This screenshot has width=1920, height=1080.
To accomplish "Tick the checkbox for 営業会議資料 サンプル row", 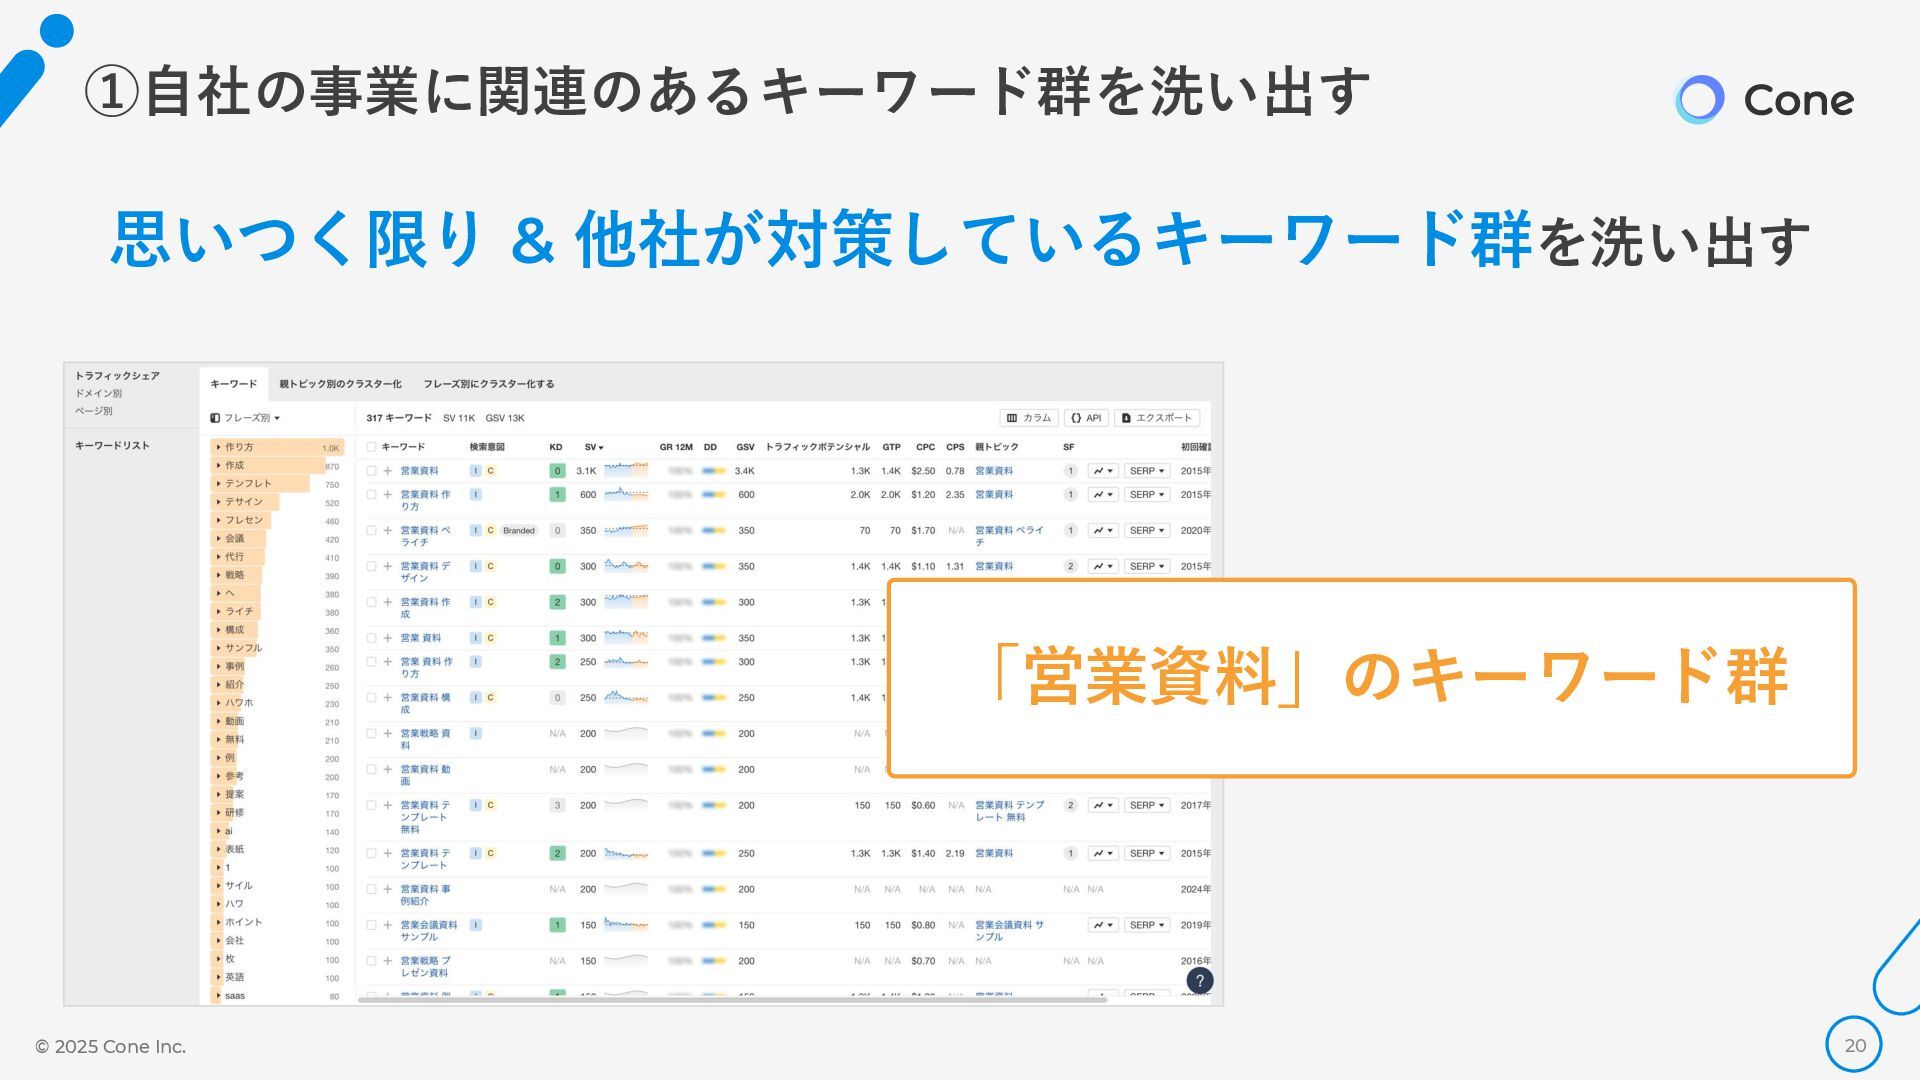I will pyautogui.click(x=372, y=926).
